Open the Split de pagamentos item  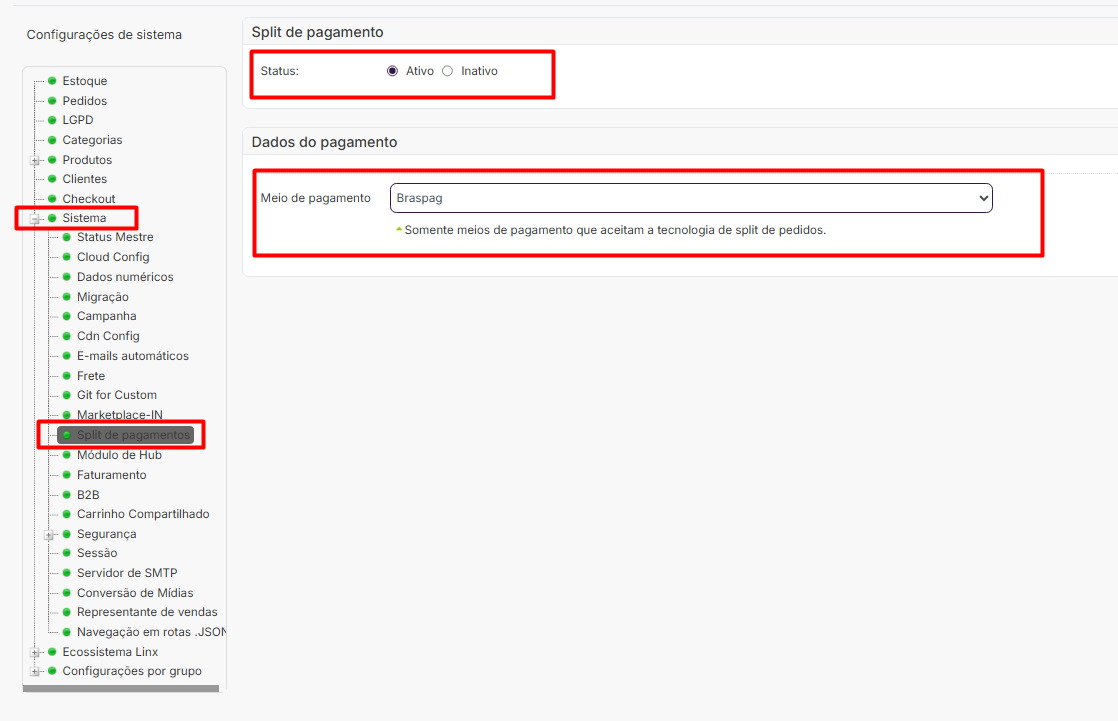133,435
